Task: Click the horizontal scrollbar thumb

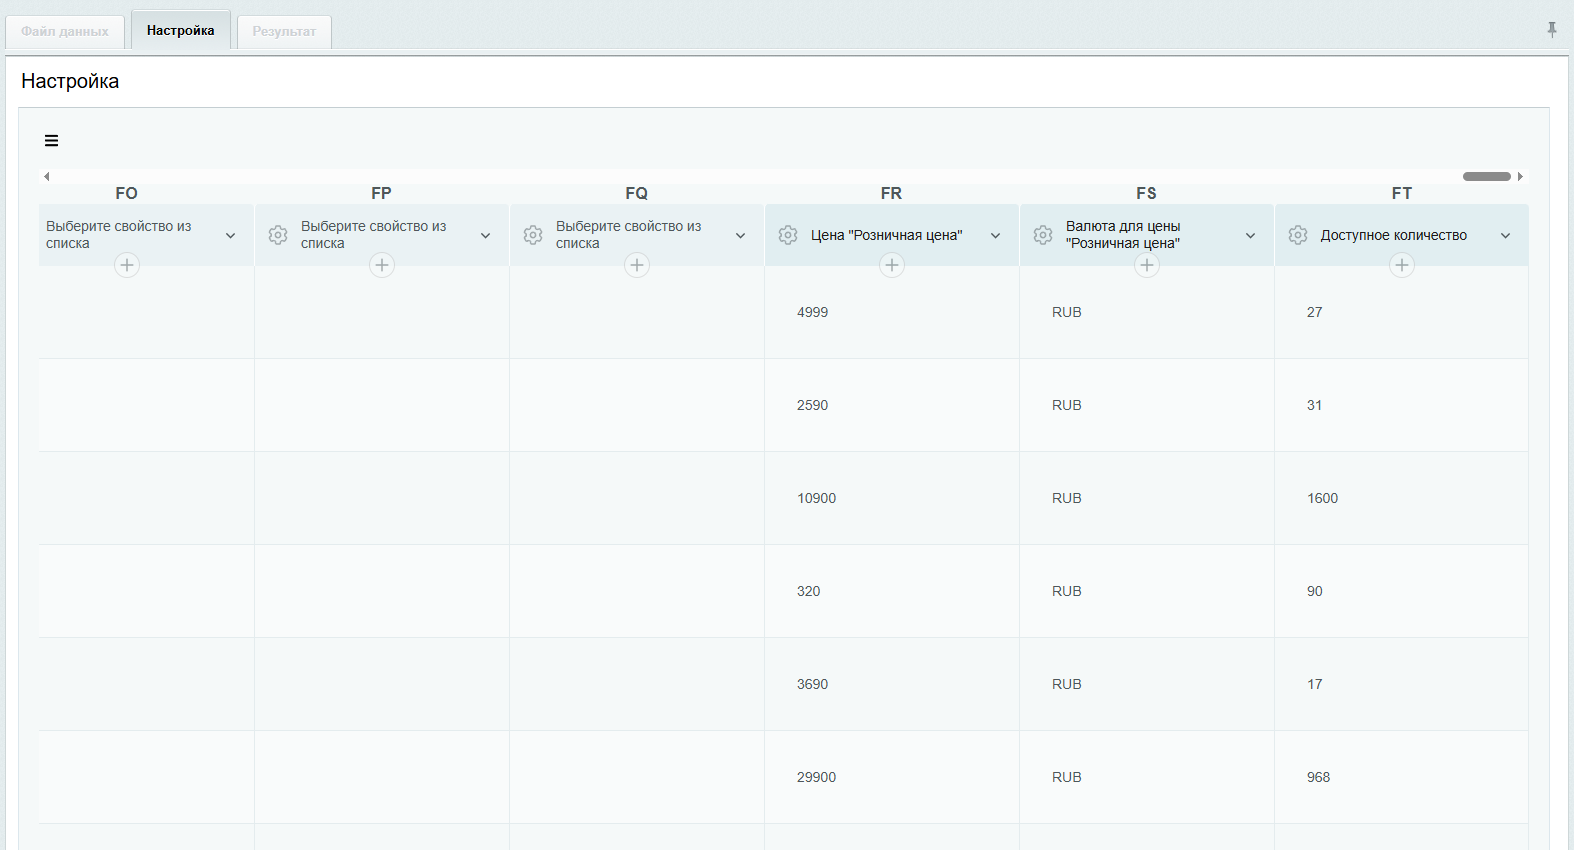Action: tap(1487, 176)
